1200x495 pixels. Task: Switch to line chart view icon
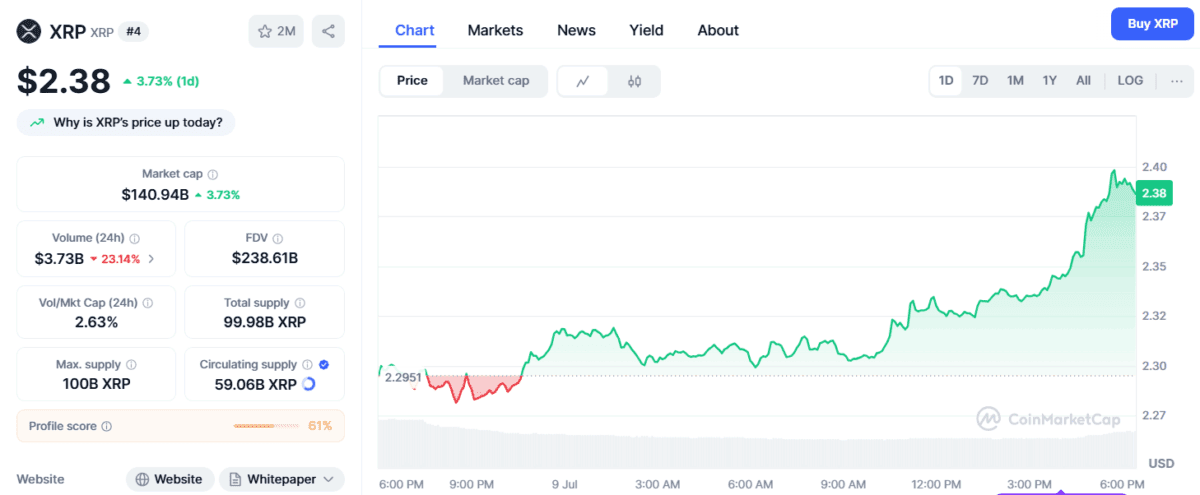click(x=582, y=81)
